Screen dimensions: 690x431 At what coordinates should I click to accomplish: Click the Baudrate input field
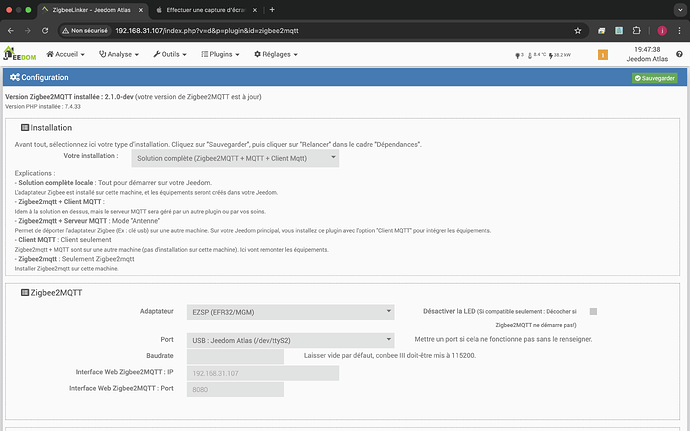click(x=235, y=357)
